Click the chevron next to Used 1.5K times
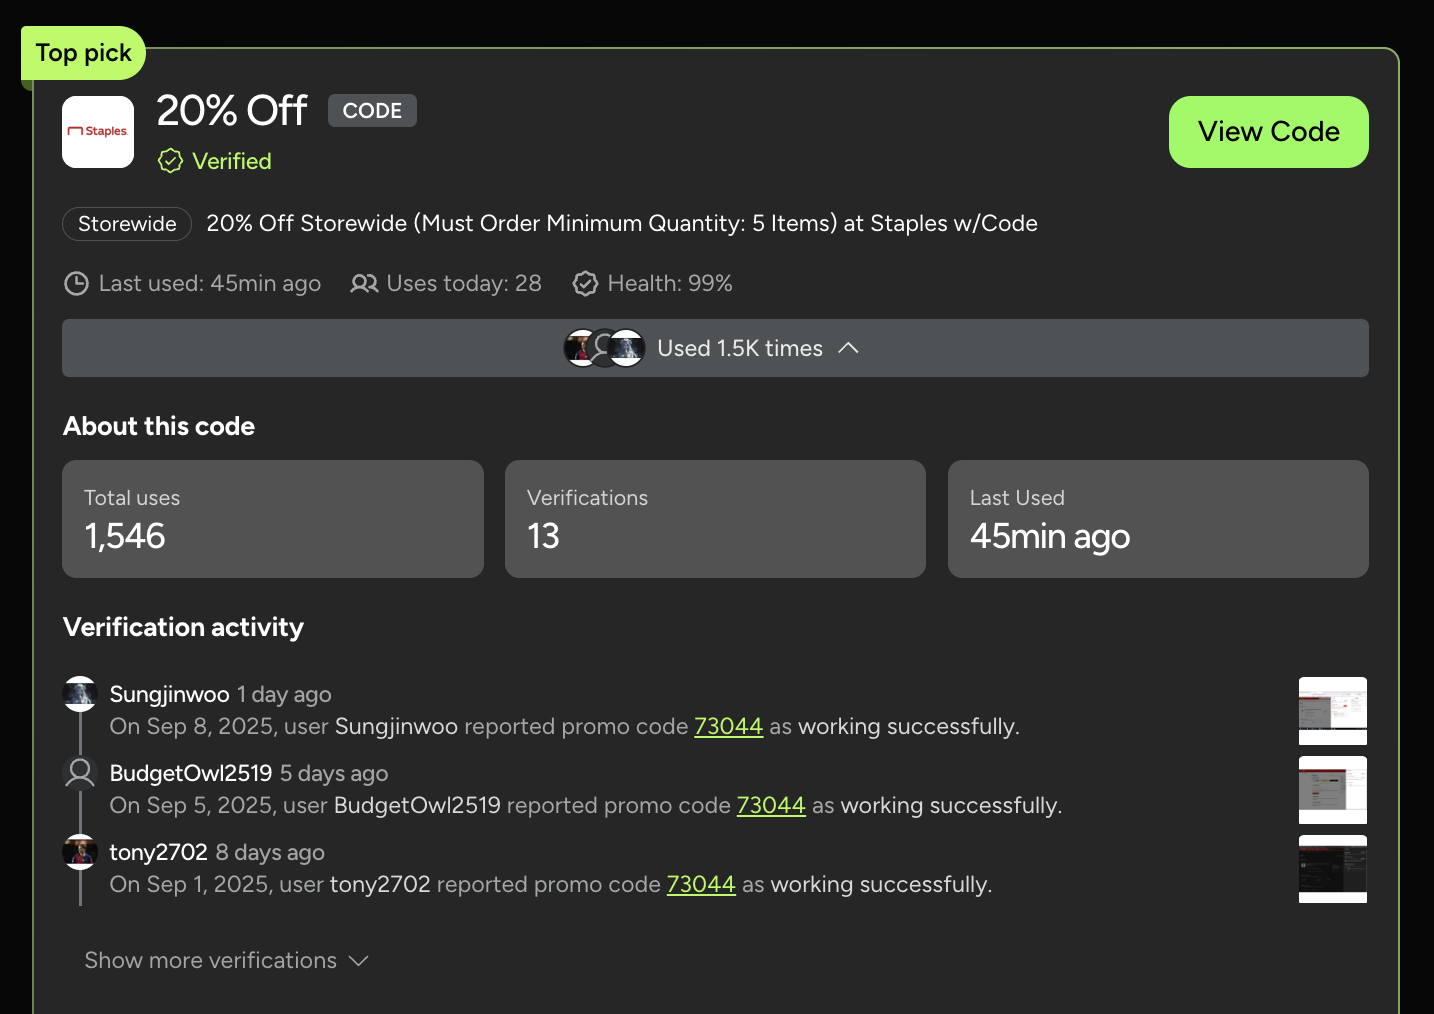 pyautogui.click(x=848, y=348)
